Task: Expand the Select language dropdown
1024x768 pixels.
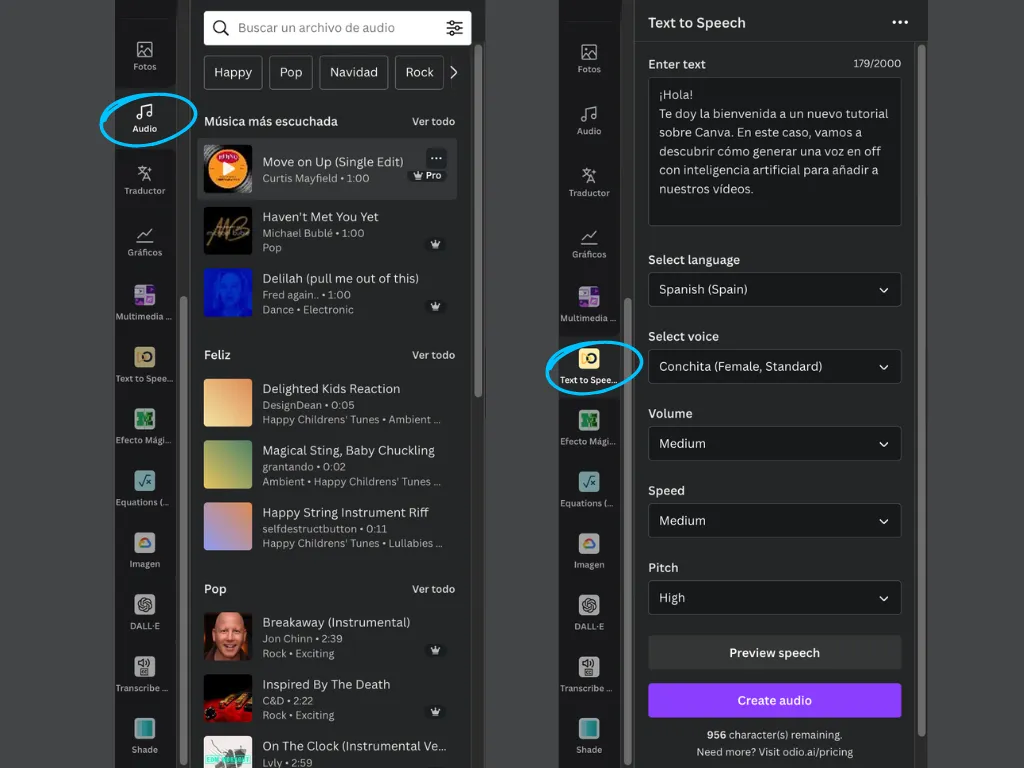Action: [775, 289]
